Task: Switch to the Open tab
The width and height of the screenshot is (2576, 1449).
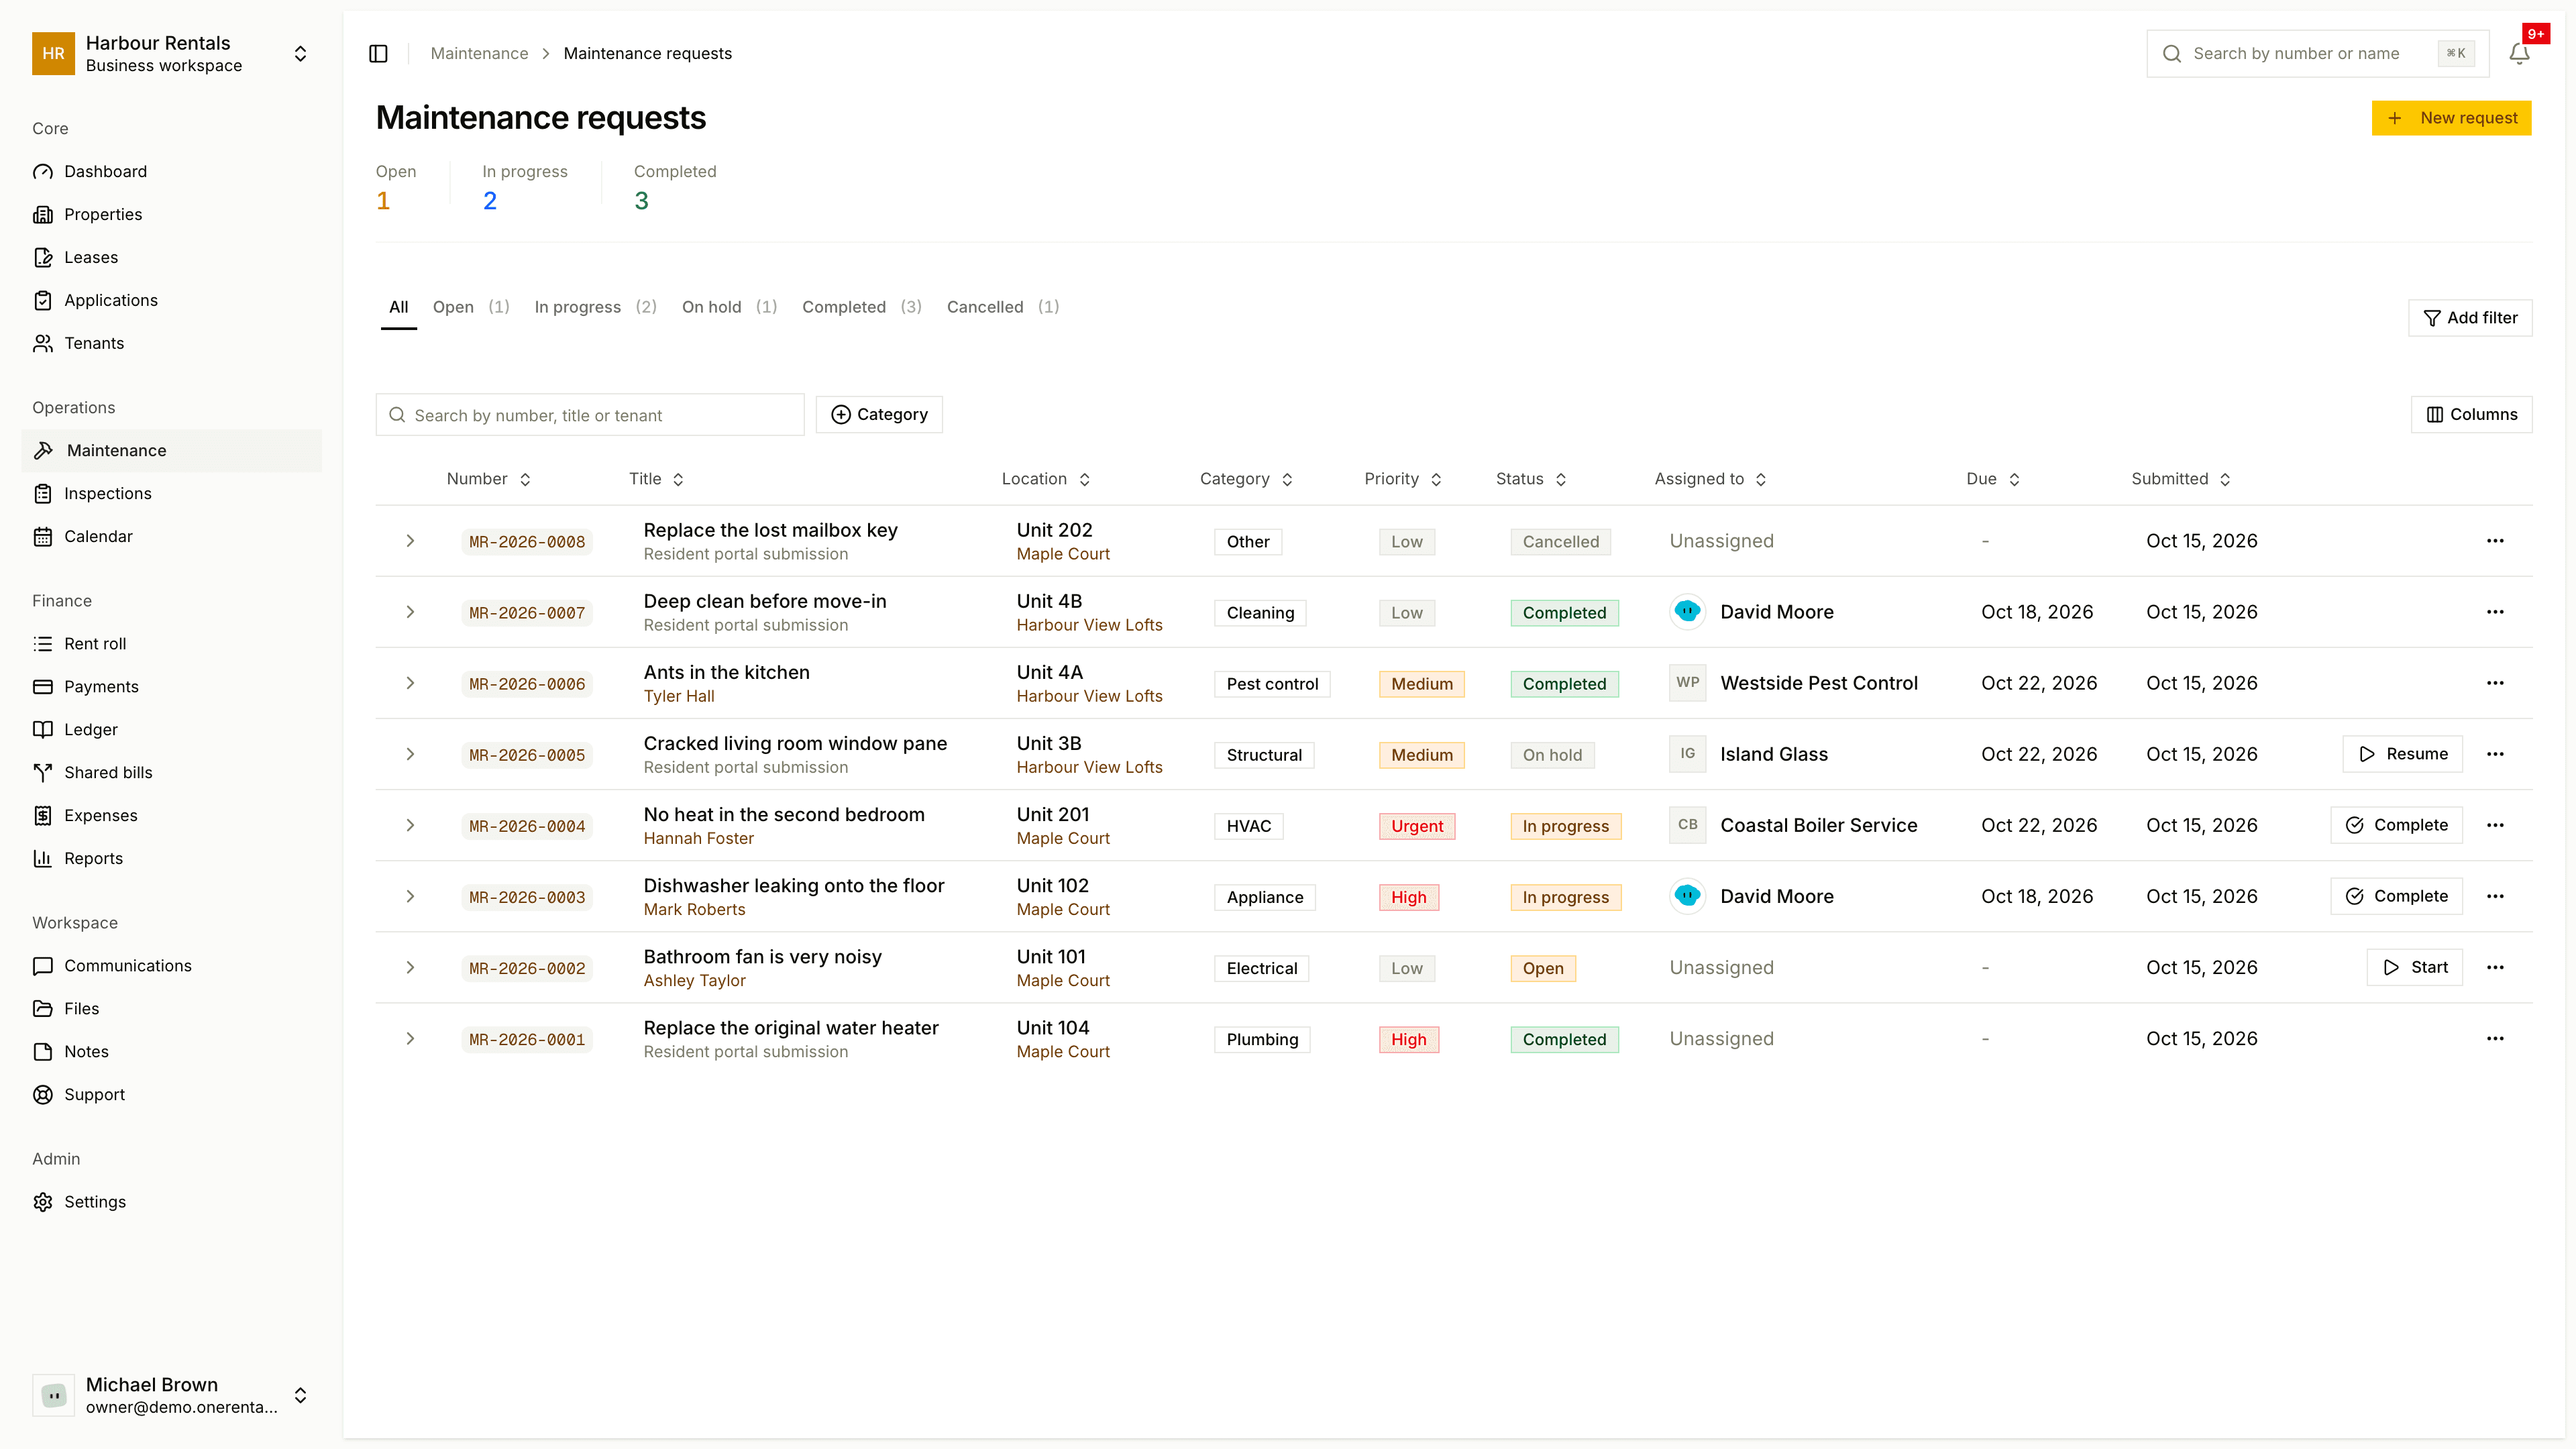Action: (x=471, y=307)
